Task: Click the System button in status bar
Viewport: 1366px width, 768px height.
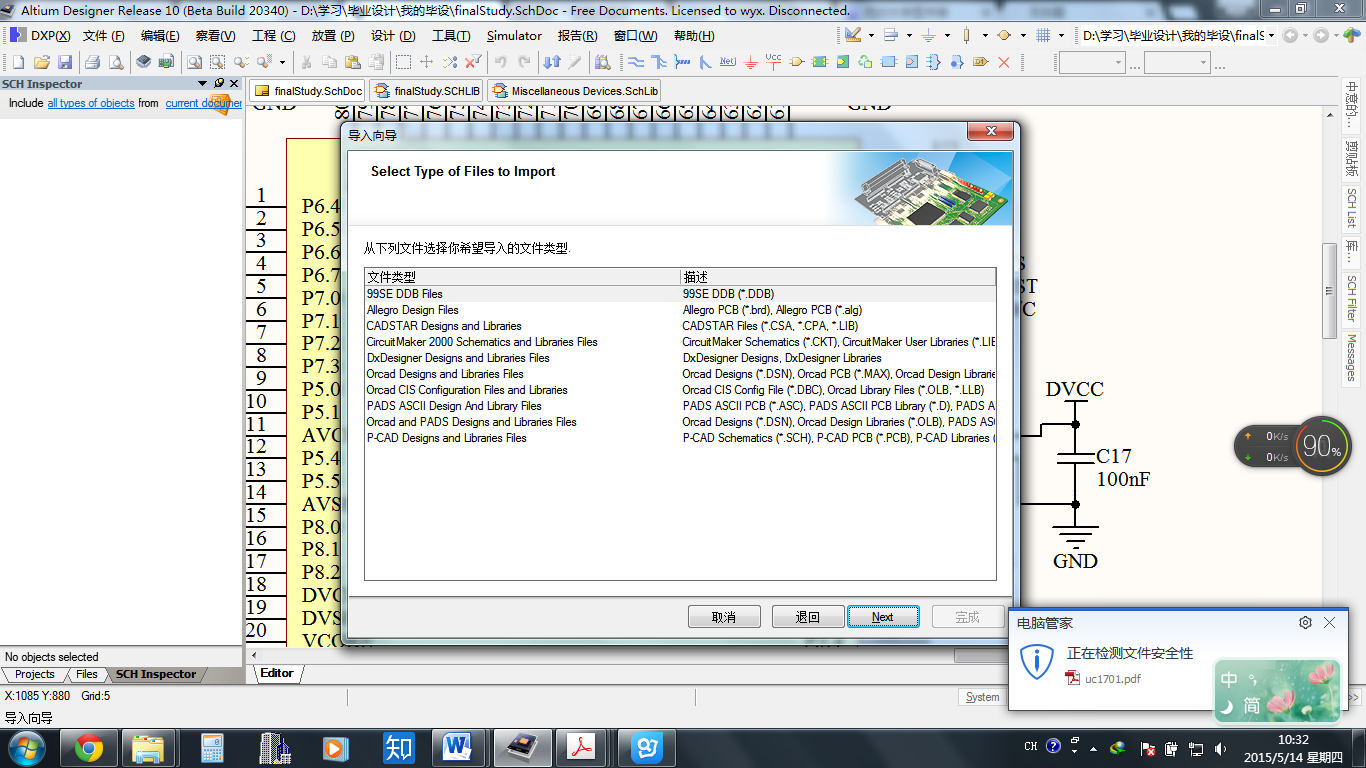Action: (982, 697)
